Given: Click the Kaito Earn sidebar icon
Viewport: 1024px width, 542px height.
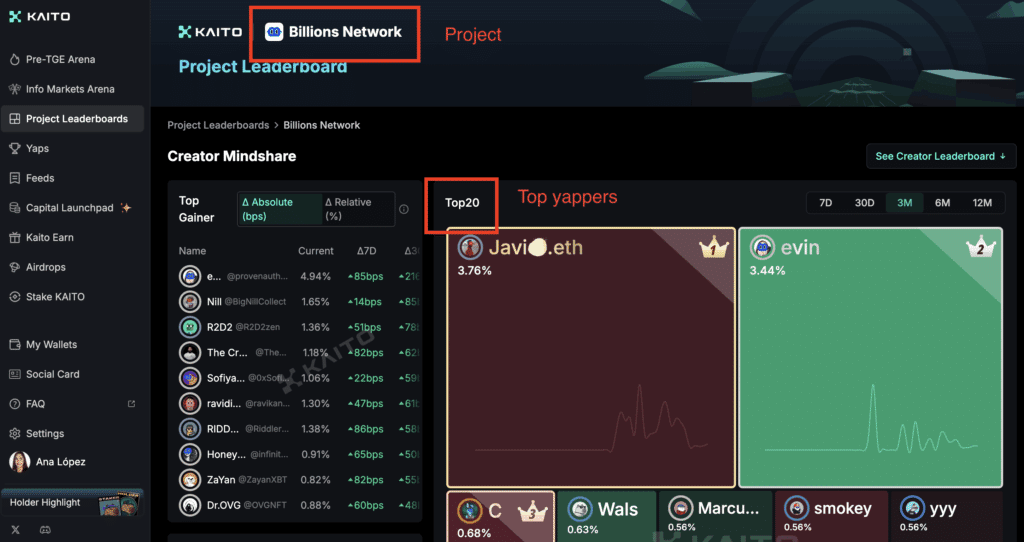Looking at the screenshot, I should click(x=15, y=238).
